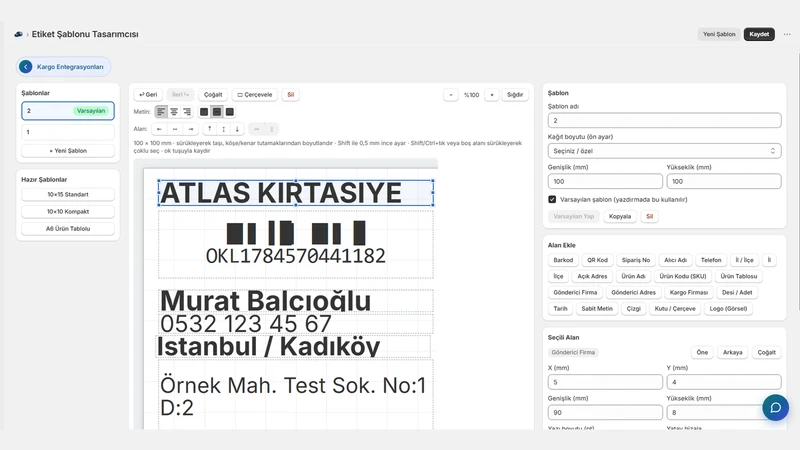Image resolution: width=800 pixels, height=450 pixels.
Task: Add a Gönderici Adres field
Action: point(633,293)
